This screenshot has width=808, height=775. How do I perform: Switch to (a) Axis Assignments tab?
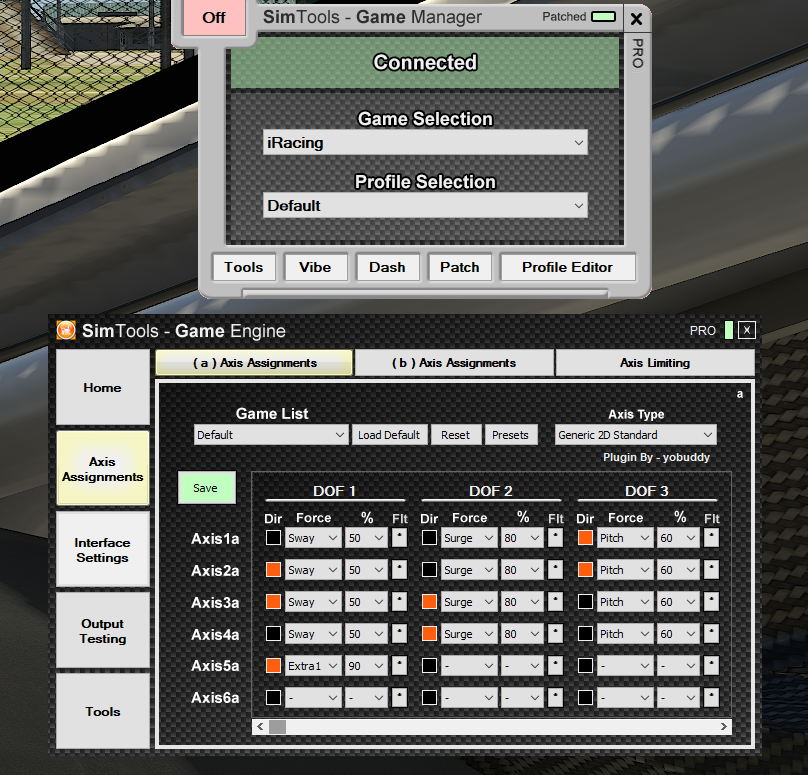pos(255,363)
